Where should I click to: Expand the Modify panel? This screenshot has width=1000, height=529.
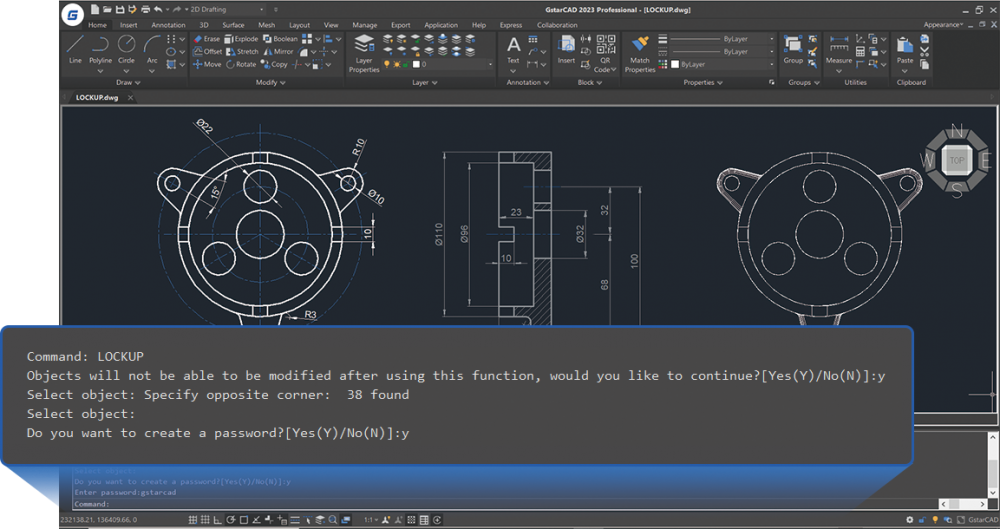[270, 82]
